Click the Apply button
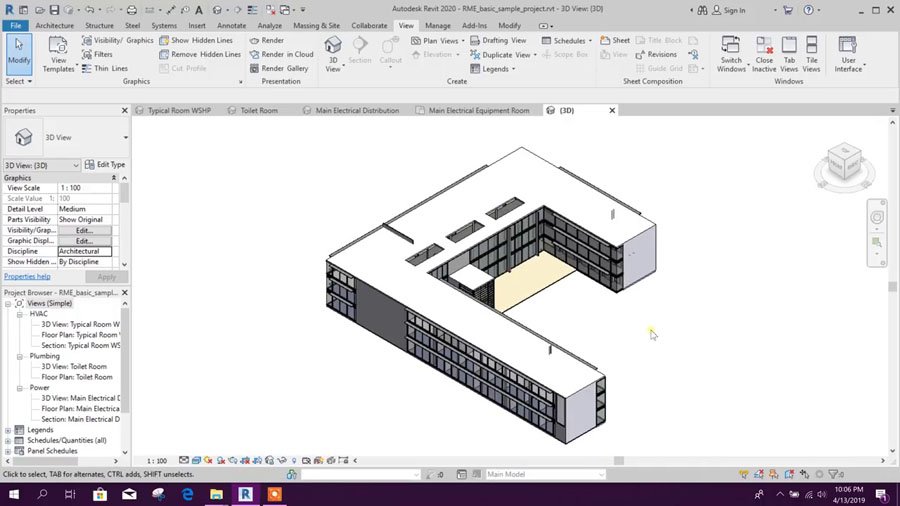Screen dimensions: 900x506 106,277
